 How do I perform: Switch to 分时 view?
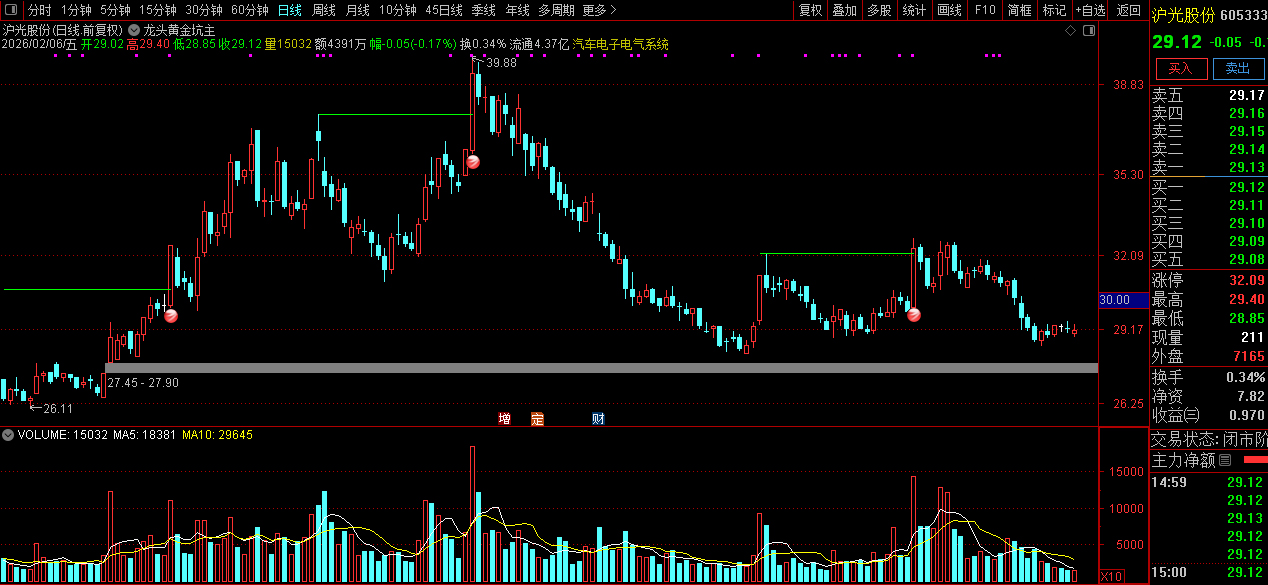(38, 10)
